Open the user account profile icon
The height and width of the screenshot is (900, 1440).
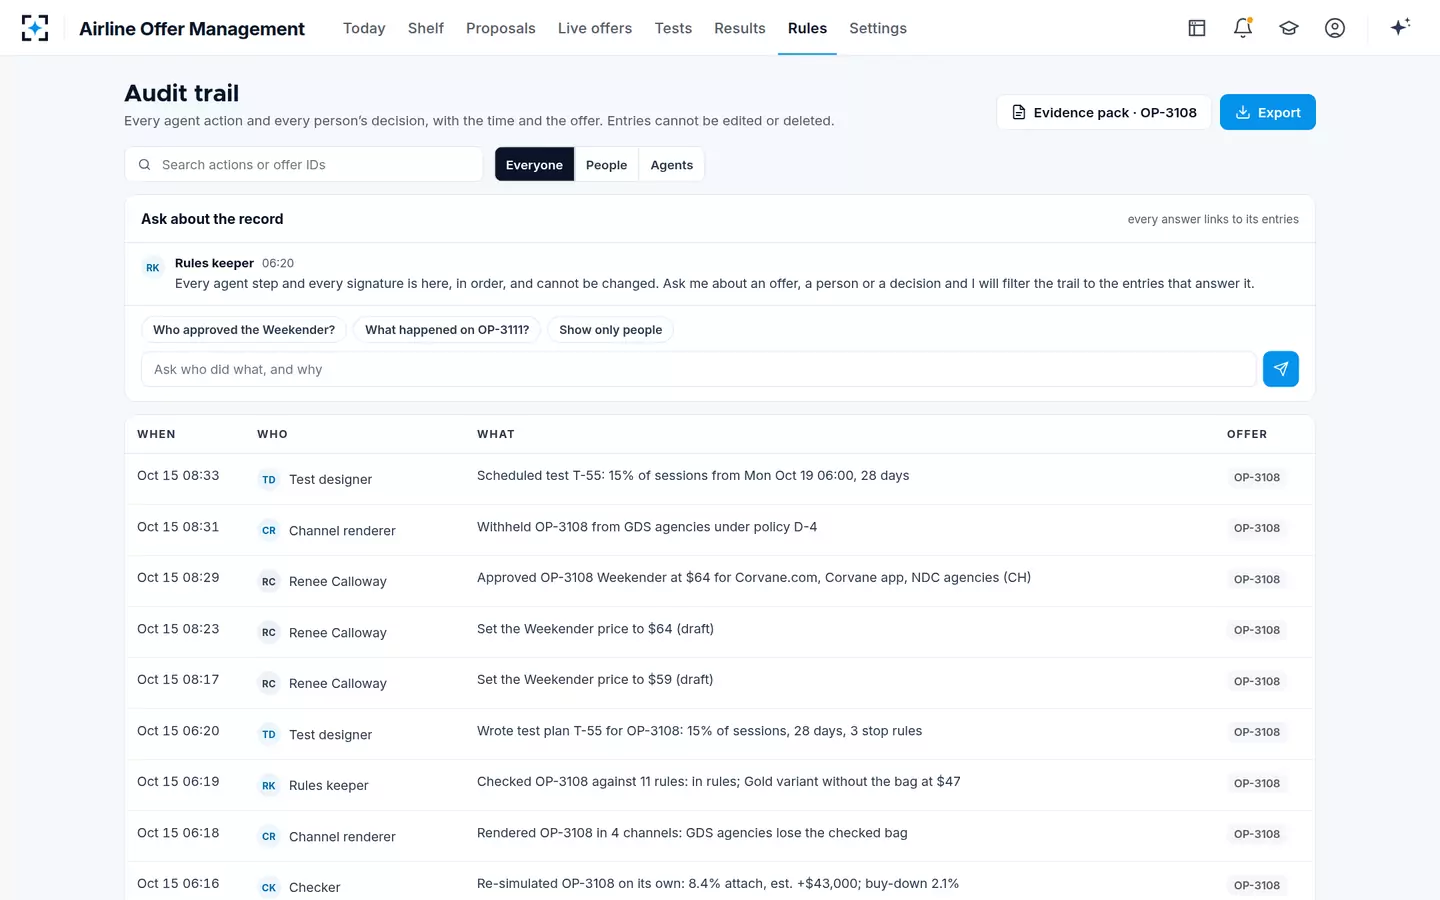[1335, 28]
